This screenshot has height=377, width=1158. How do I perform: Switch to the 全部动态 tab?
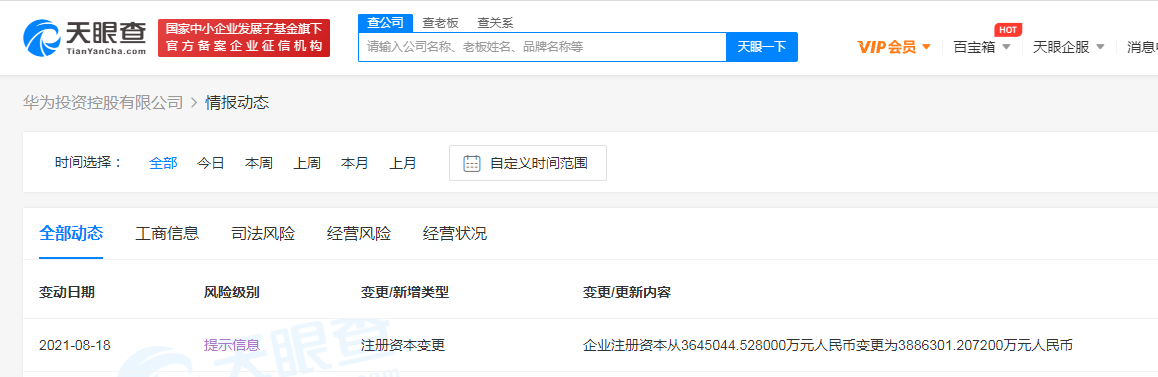pyautogui.click(x=71, y=234)
